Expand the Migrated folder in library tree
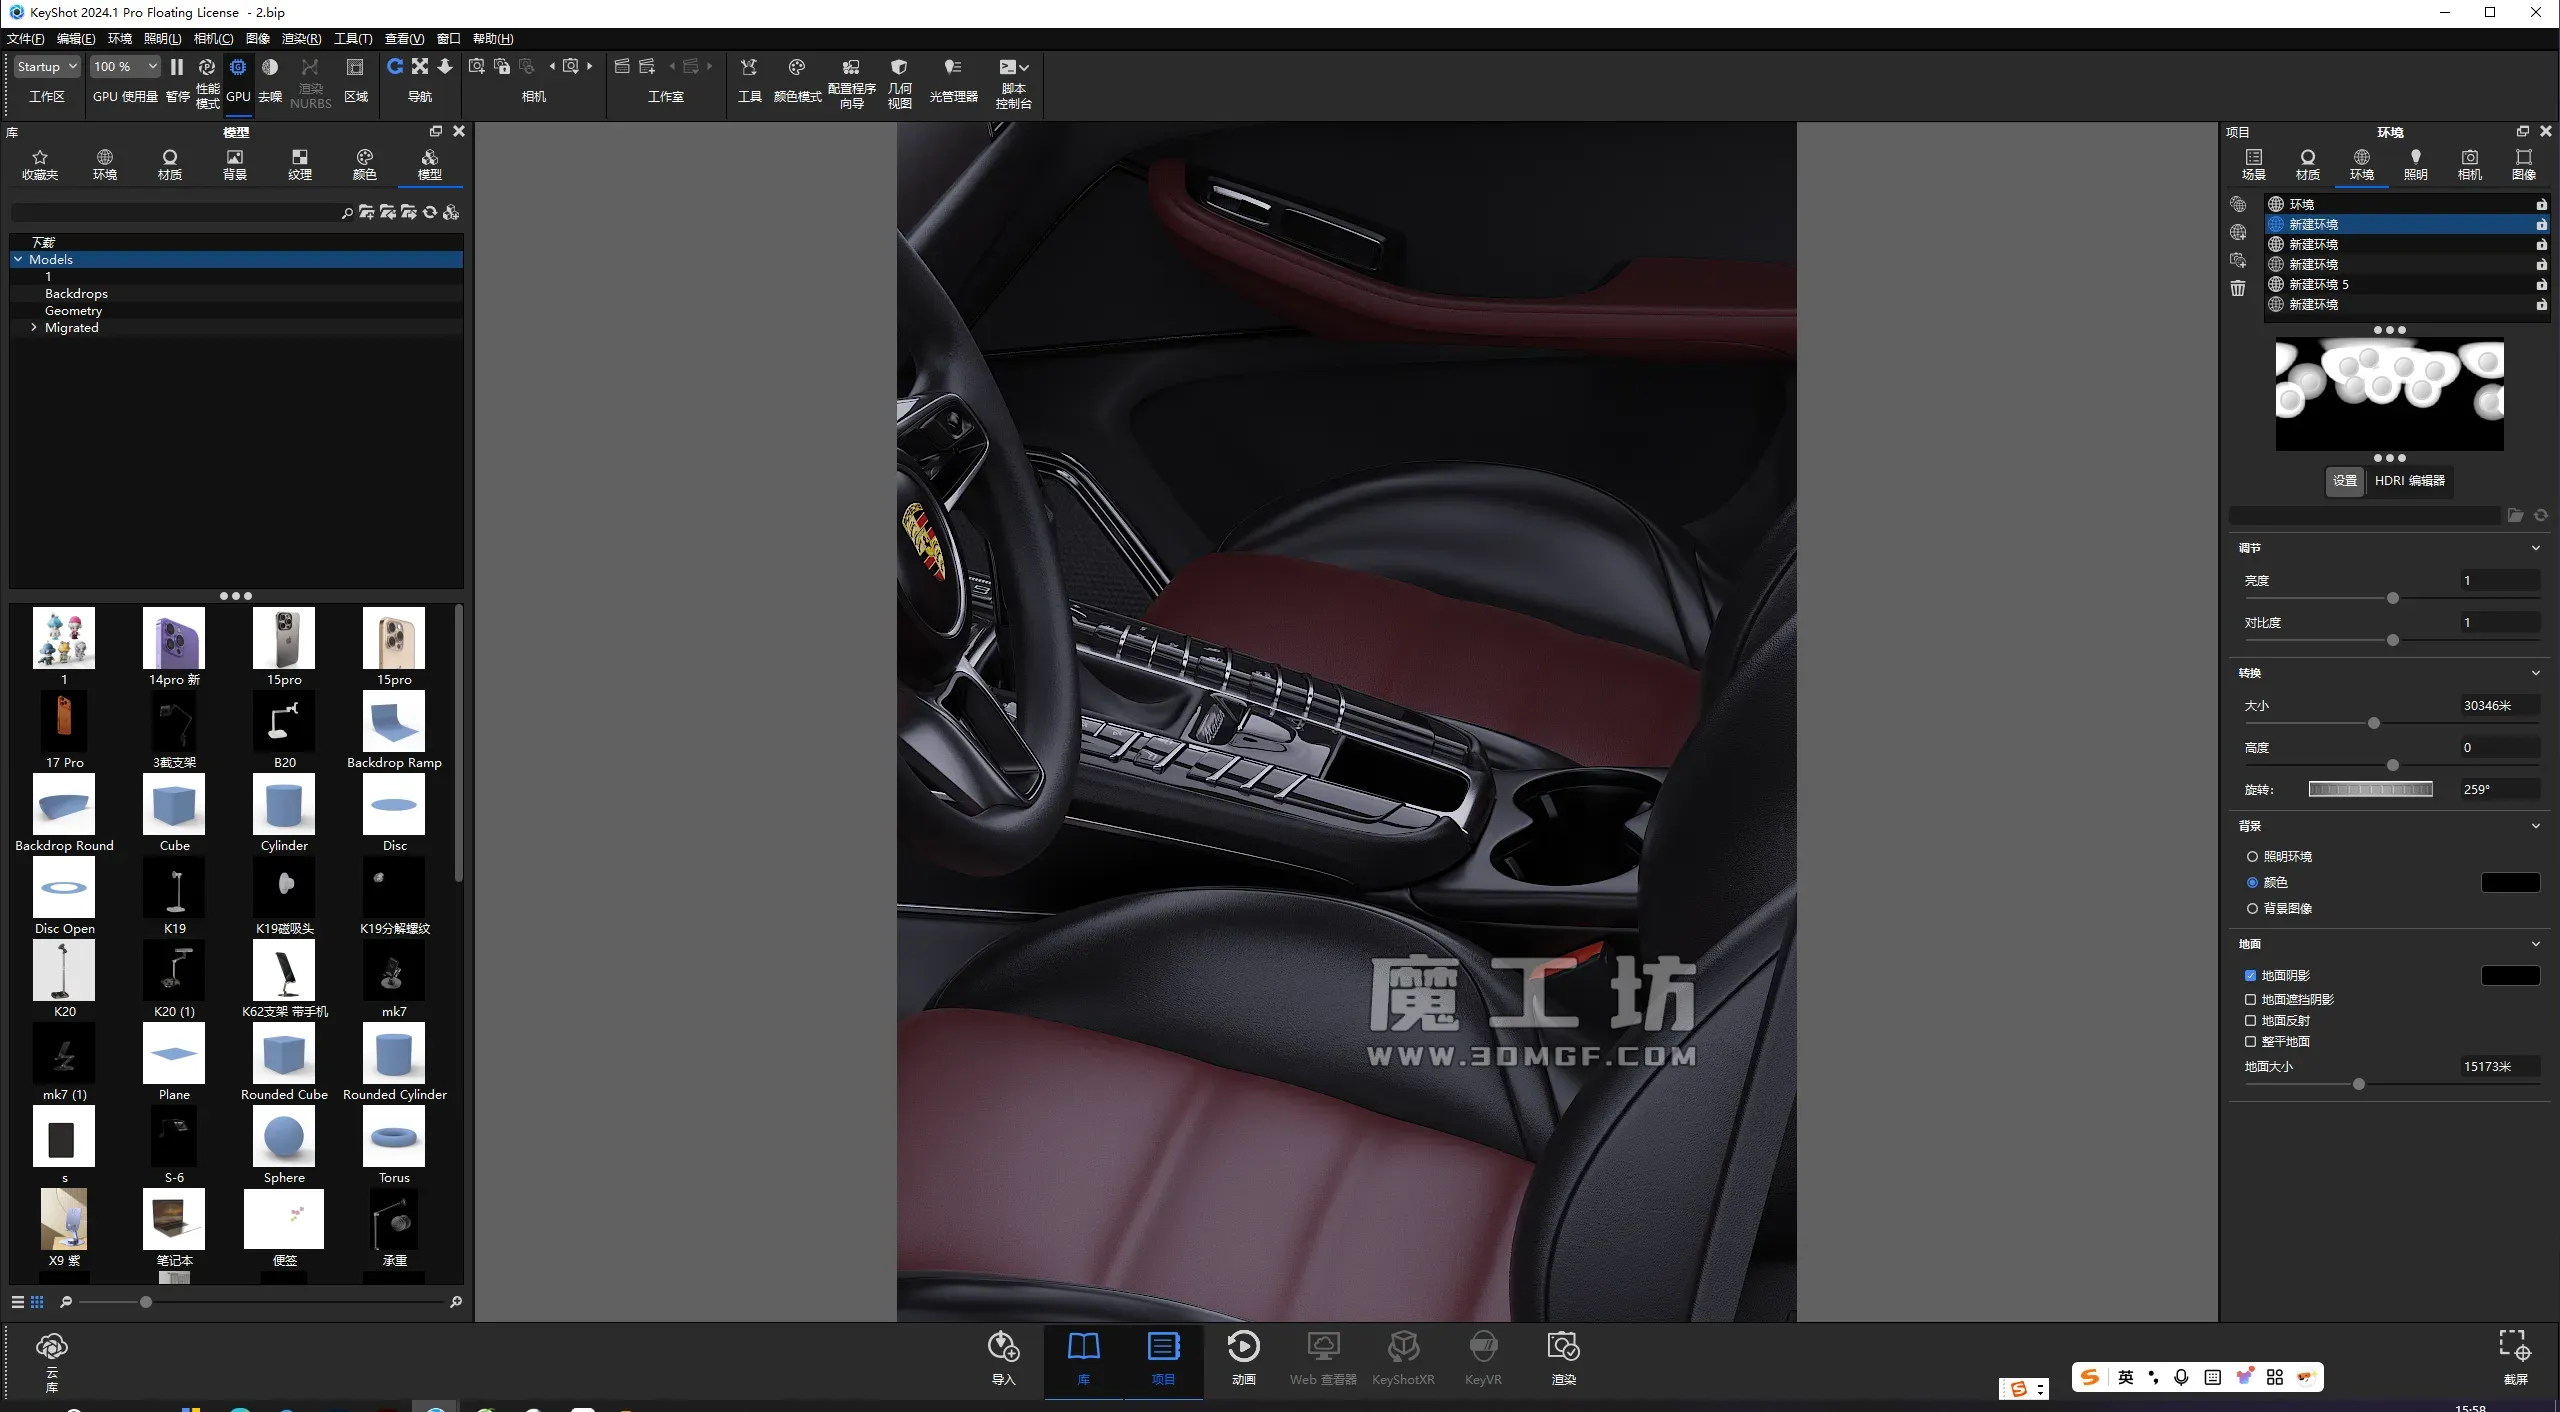 coord(34,327)
